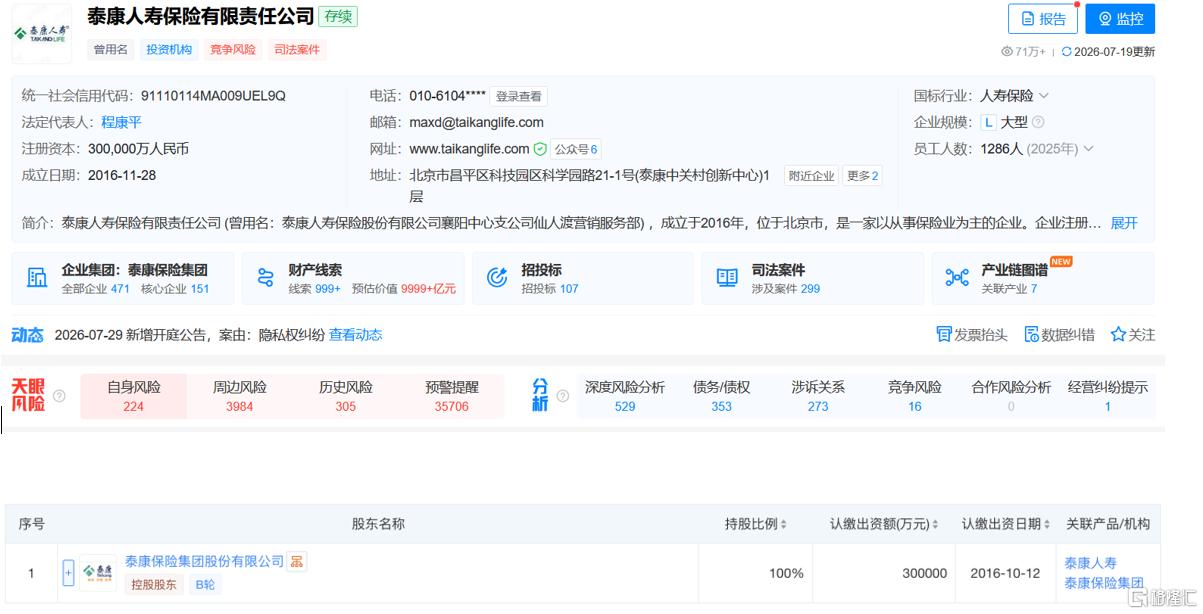Click the 发票抬头 invoice icon
Screen dimensions: 1203x614
point(943,335)
